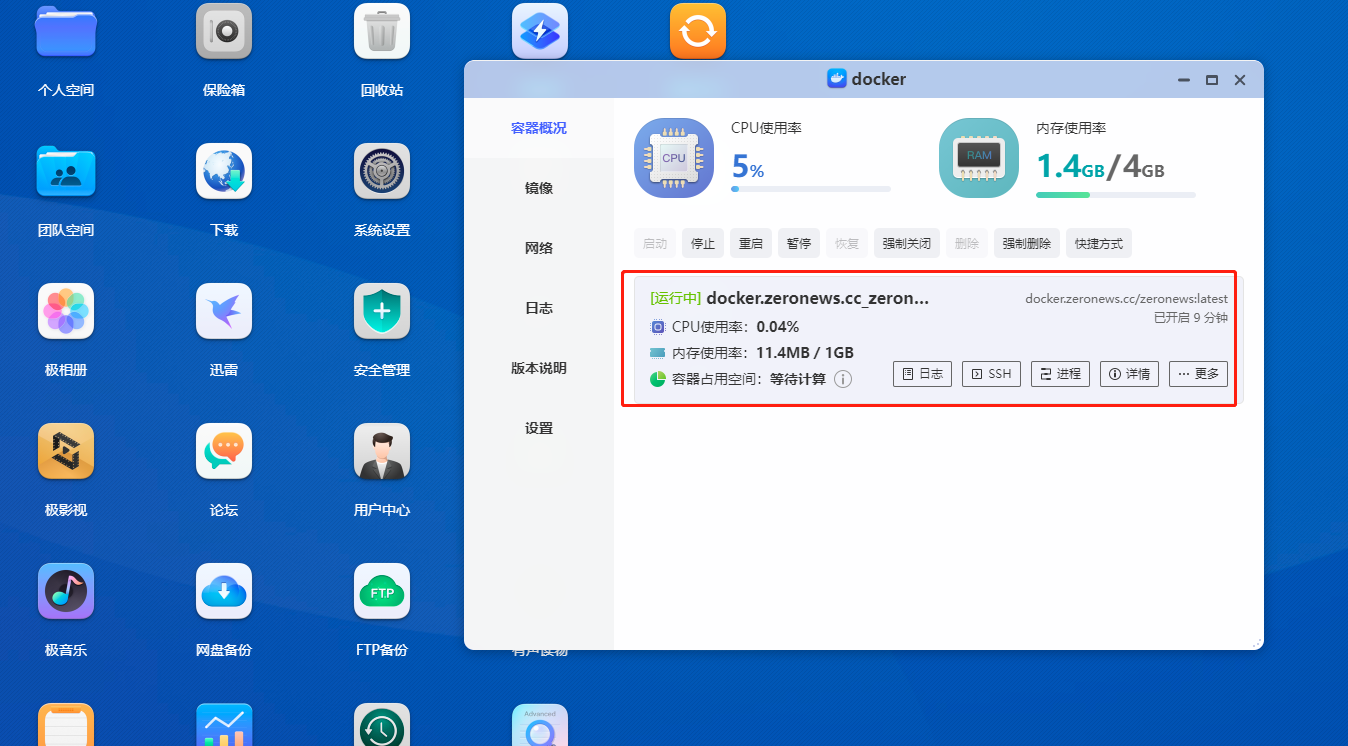The image size is (1348, 746).
Task: Click the 0.04% CPU value
Action: [778, 327]
